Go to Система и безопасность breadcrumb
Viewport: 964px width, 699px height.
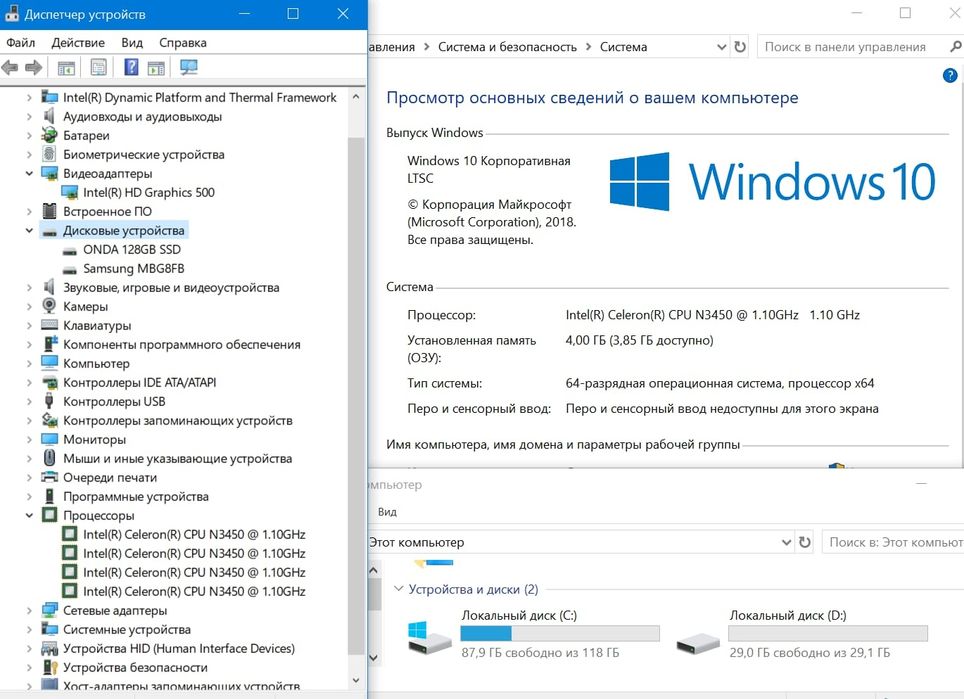(507, 47)
